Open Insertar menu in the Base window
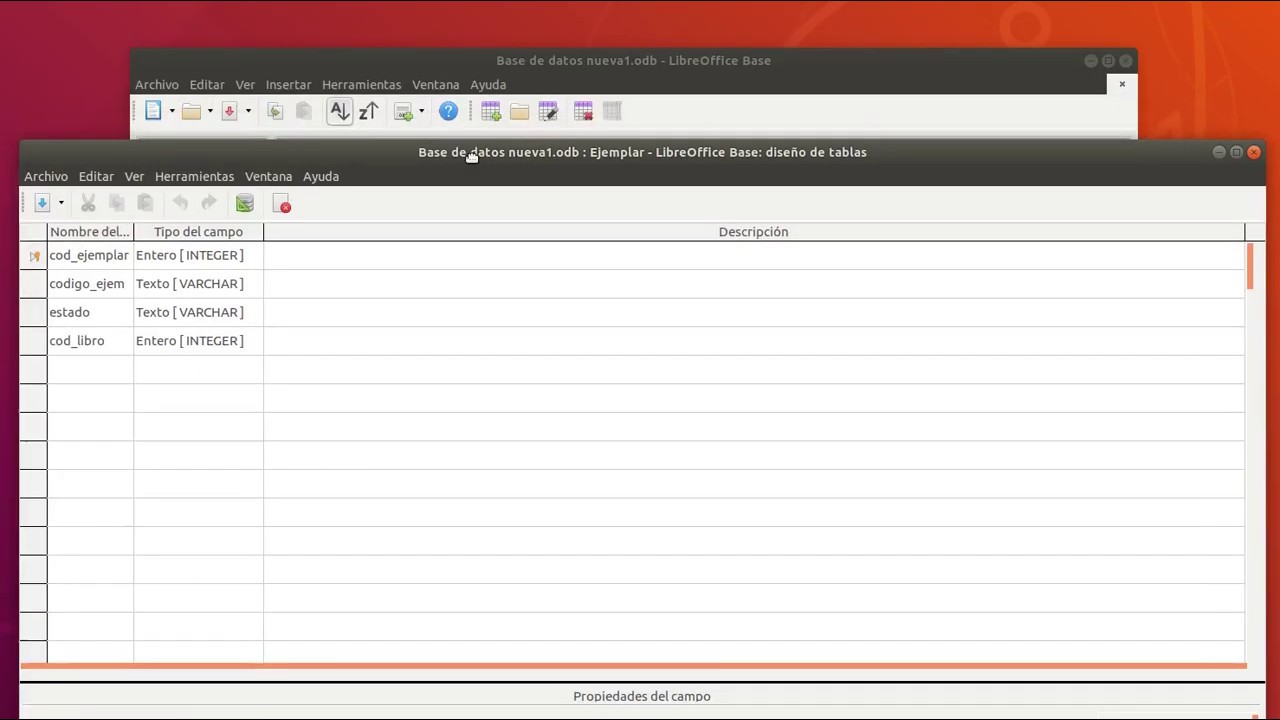This screenshot has width=1280, height=720. (x=288, y=85)
